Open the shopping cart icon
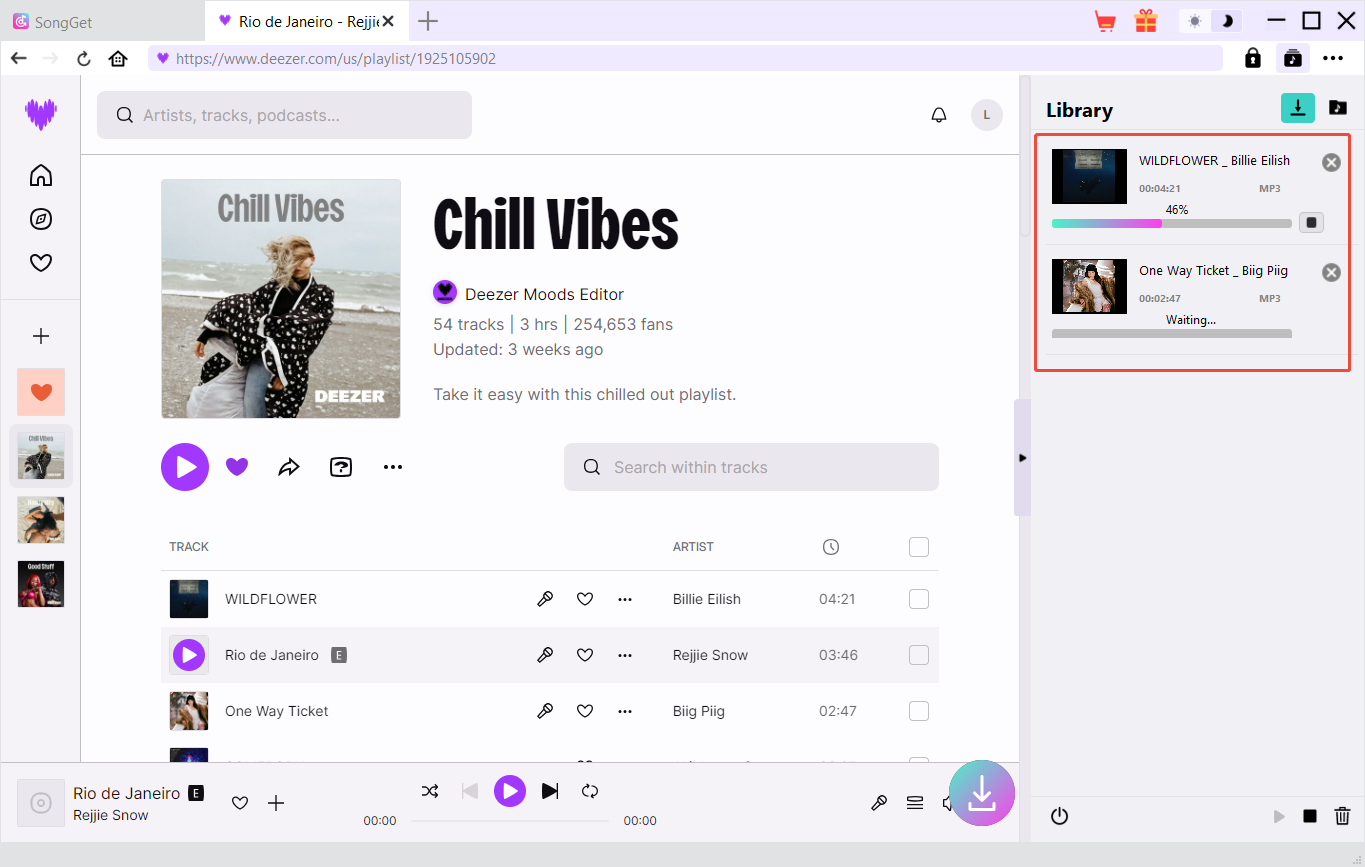 pyautogui.click(x=1105, y=21)
